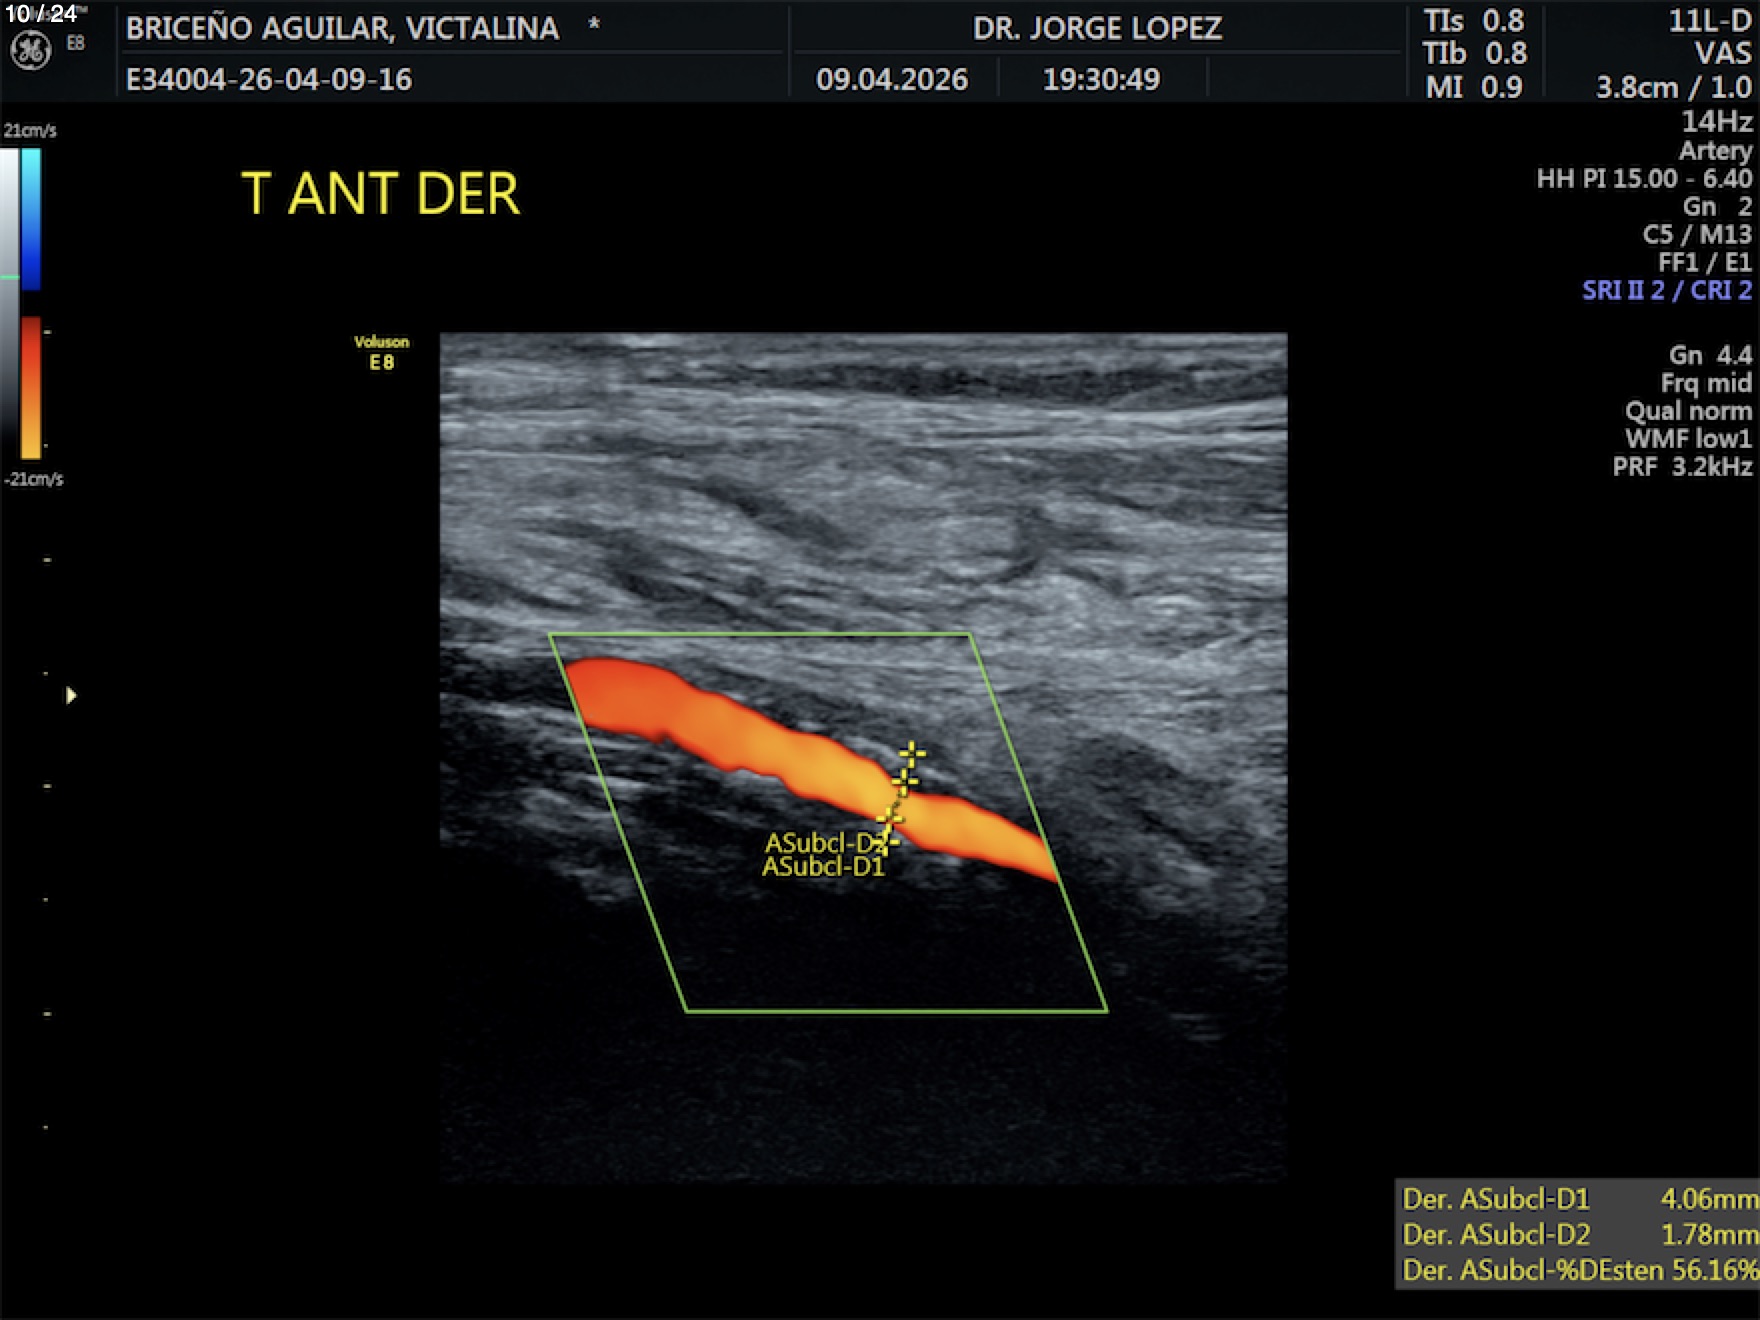
Task: Click the PRF 3.2kHz parameter
Action: (x=1682, y=467)
